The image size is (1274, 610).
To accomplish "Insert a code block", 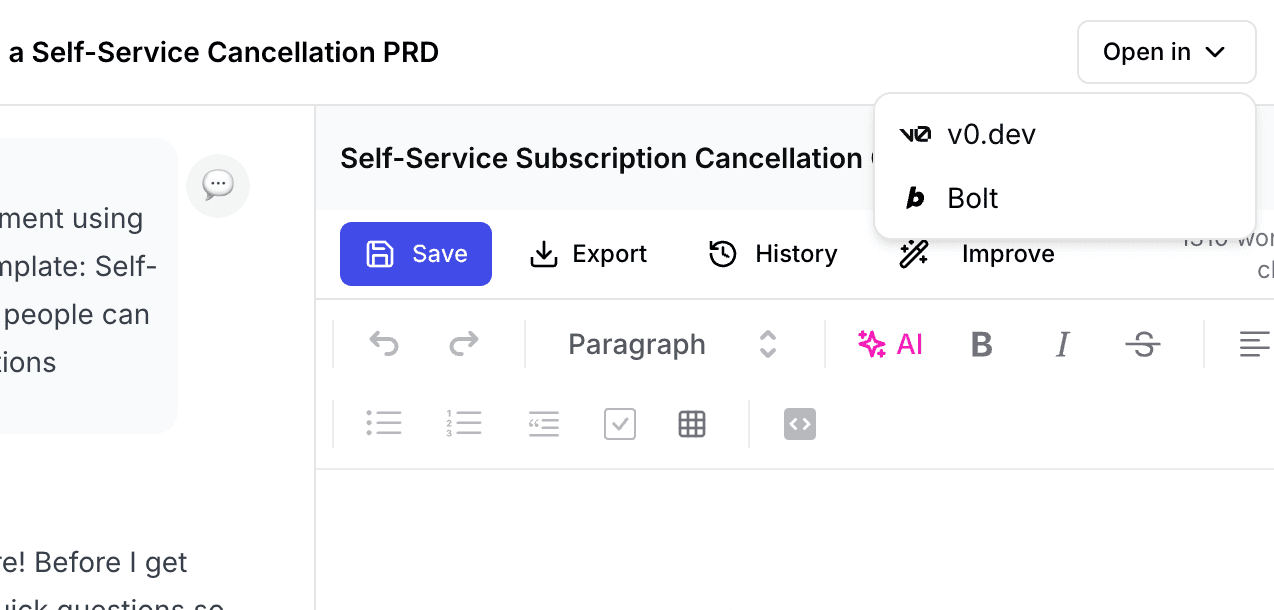I will (x=799, y=423).
